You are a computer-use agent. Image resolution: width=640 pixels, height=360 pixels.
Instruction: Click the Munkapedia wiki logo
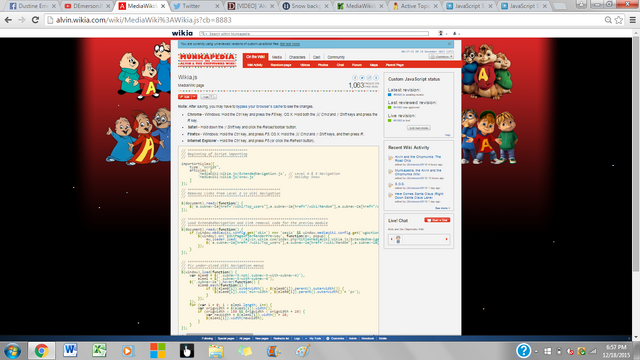pos(207,60)
